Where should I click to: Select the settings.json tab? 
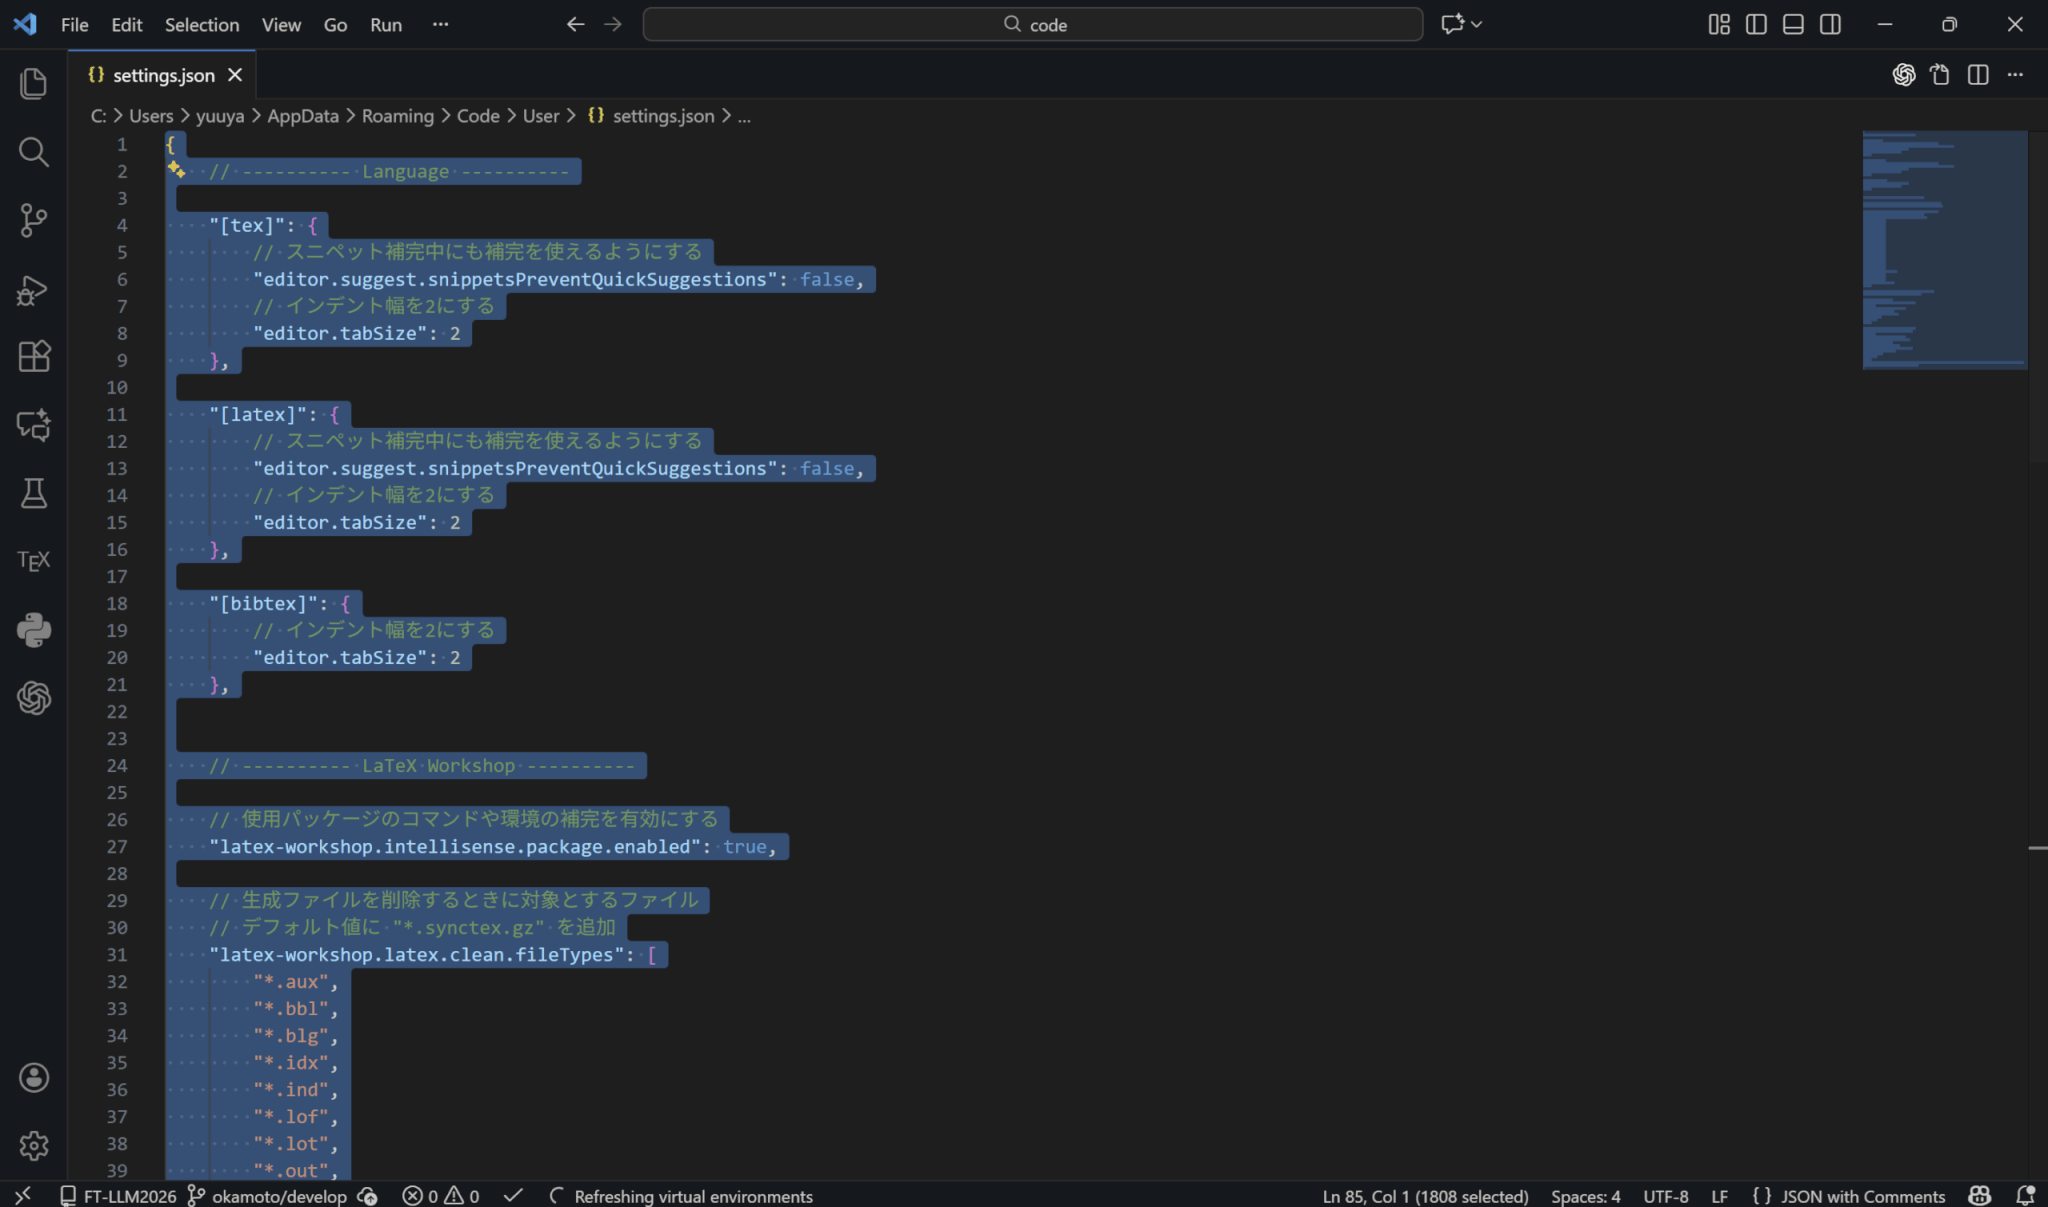(163, 75)
